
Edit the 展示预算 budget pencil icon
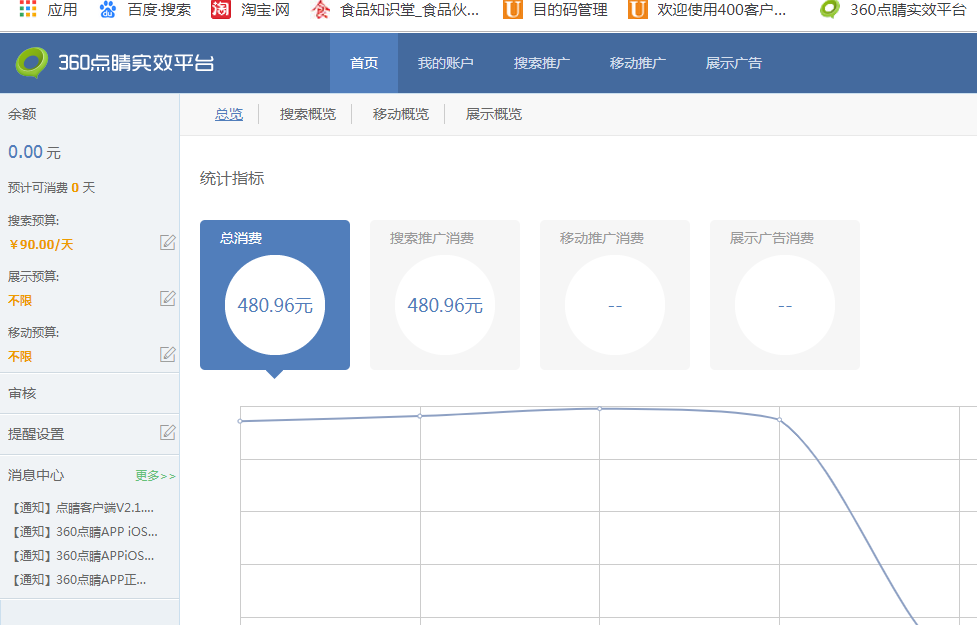coord(168,298)
